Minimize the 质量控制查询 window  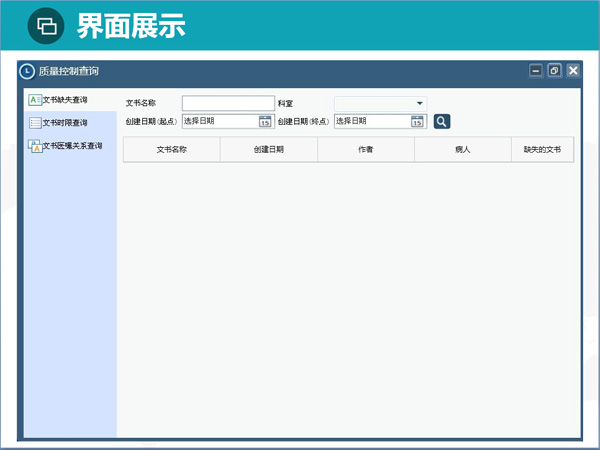click(x=536, y=71)
